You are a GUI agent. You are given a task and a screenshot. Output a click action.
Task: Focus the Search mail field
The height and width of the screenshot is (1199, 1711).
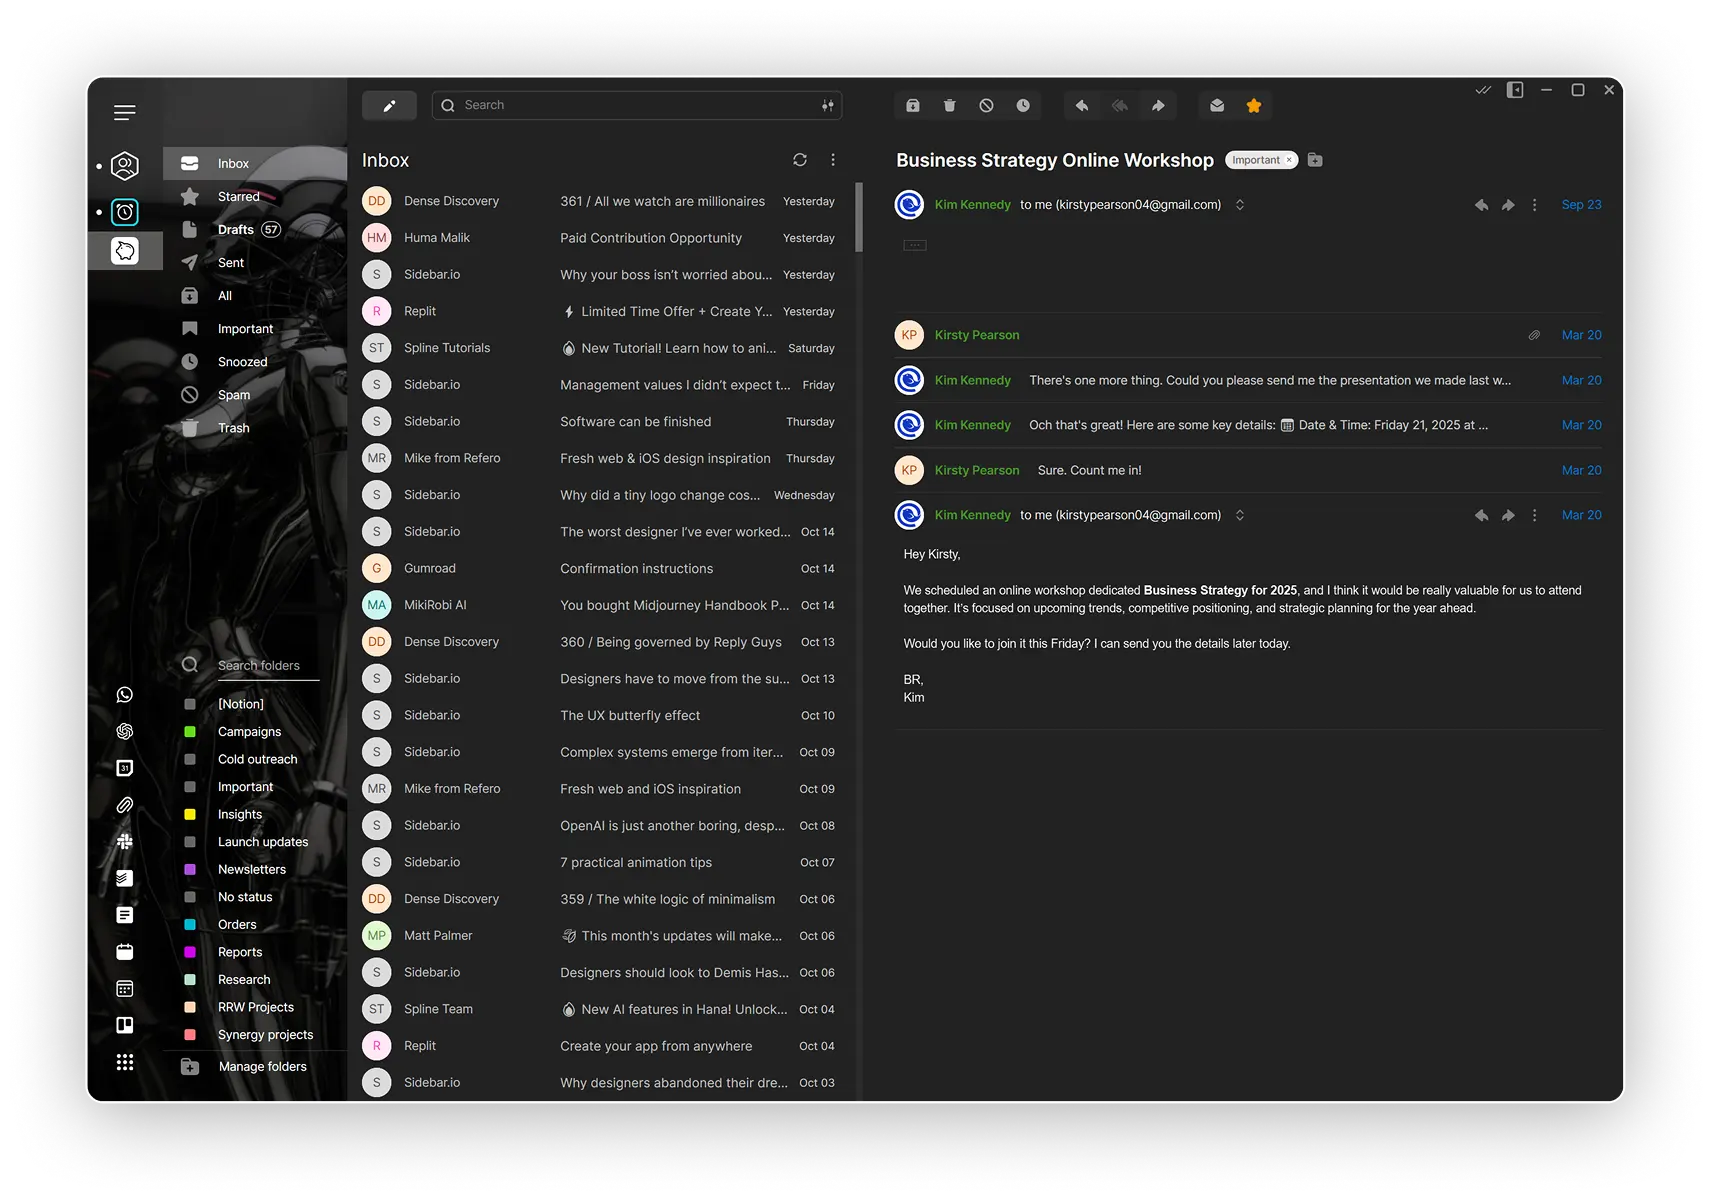(637, 105)
